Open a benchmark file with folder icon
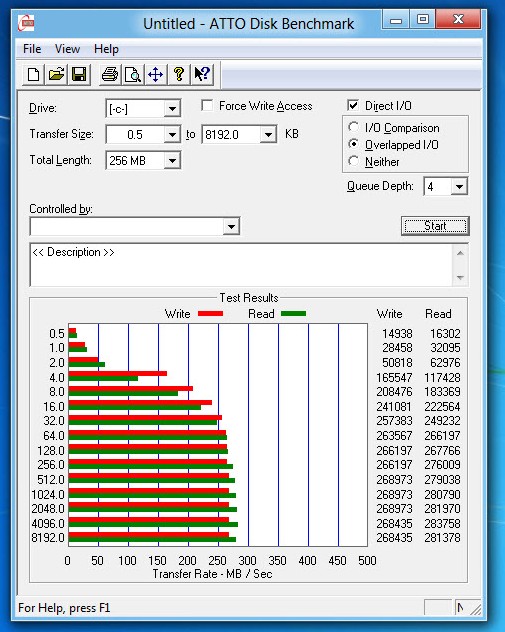The height and width of the screenshot is (632, 505). (56, 75)
